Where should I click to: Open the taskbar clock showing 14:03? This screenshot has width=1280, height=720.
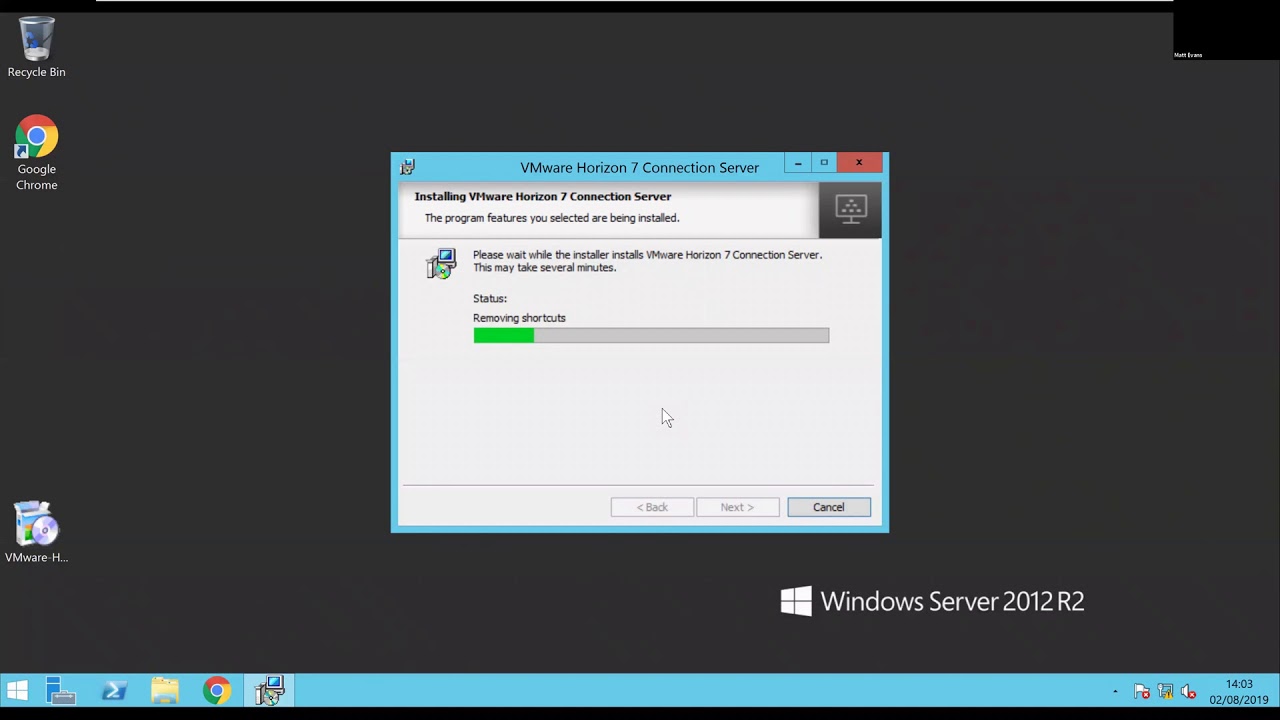[1238, 692]
